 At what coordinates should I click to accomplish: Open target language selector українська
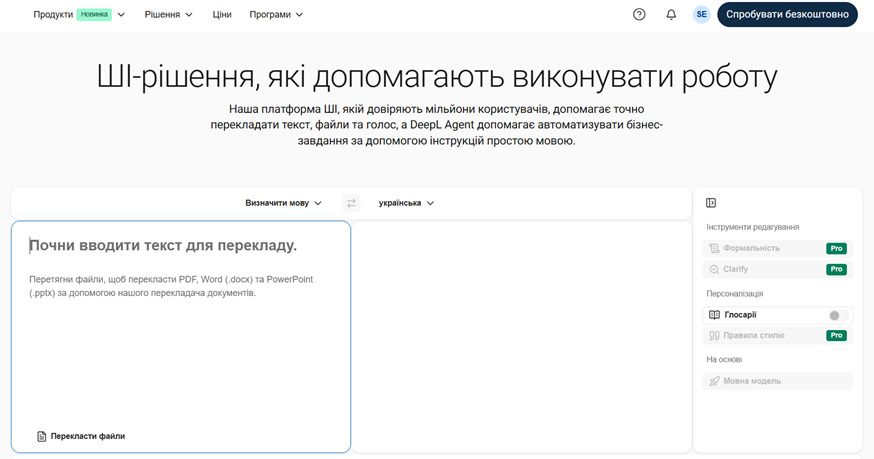406,203
